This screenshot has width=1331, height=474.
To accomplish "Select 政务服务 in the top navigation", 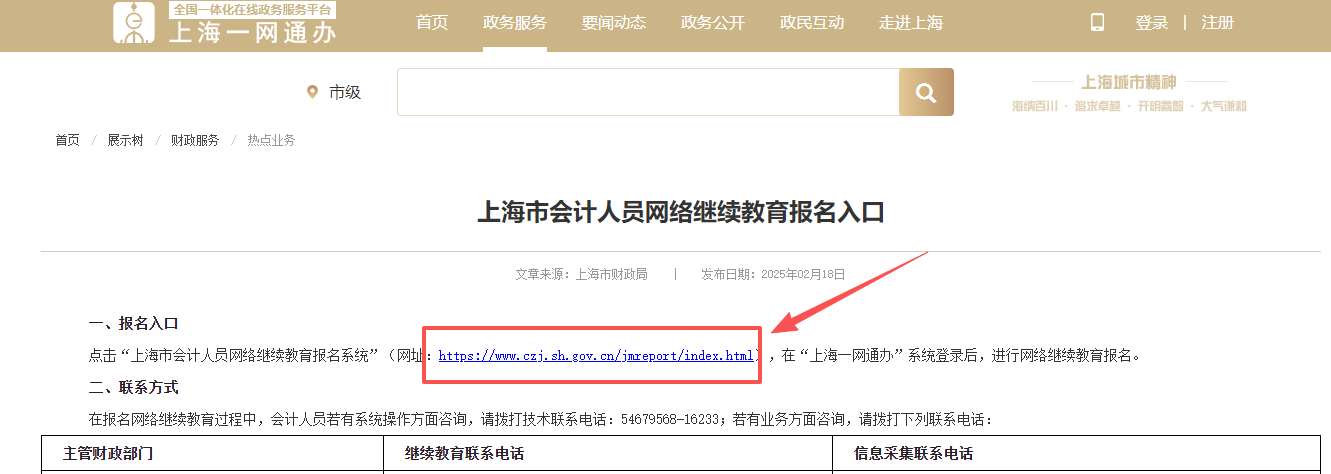I will coord(514,23).
